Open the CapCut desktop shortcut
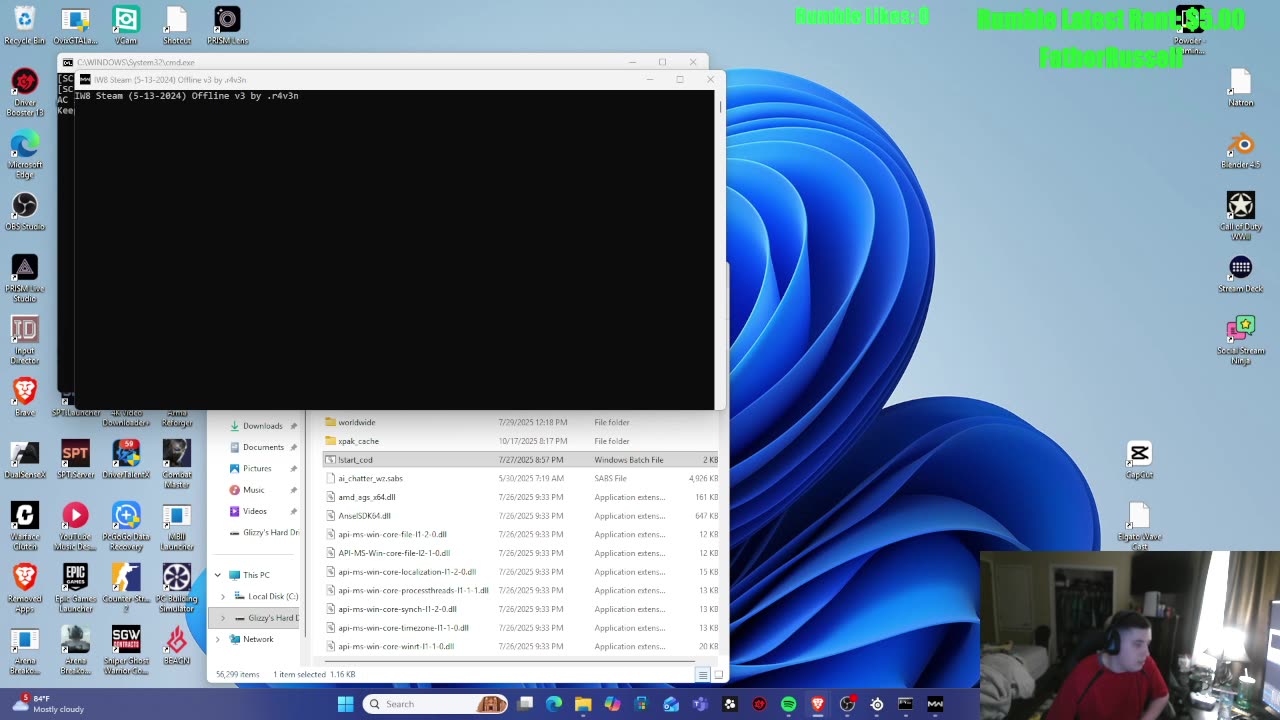Viewport: 1280px width, 720px height. pyautogui.click(x=1139, y=455)
